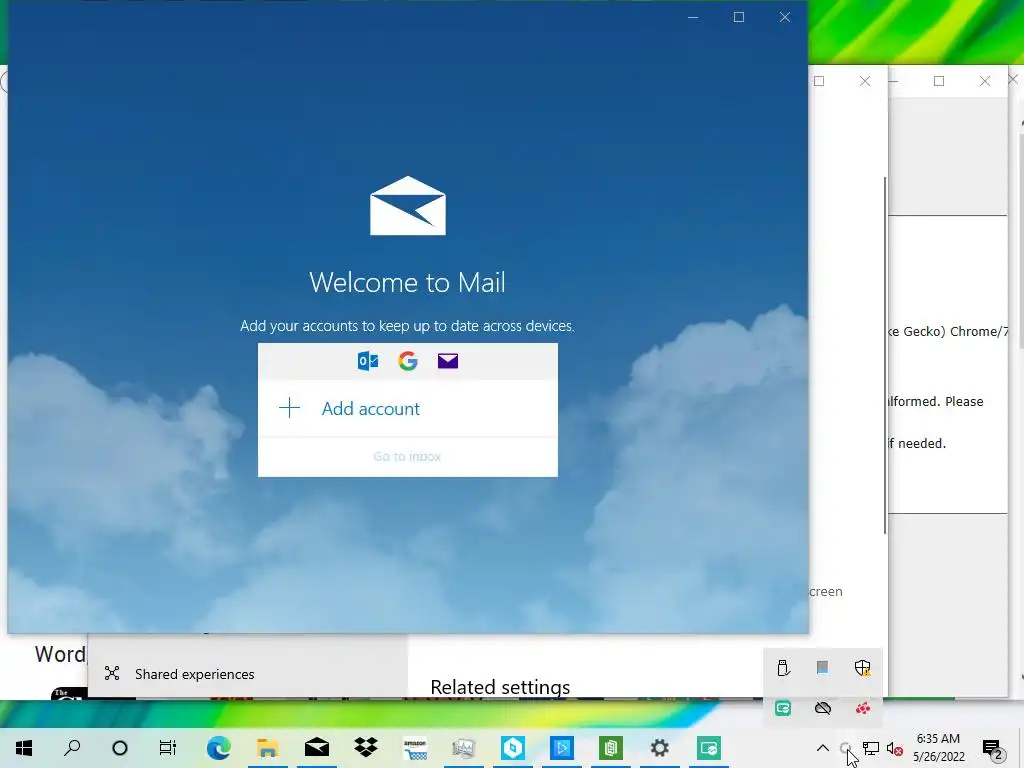Open the performance monitor taskbar icon
1024x768 pixels.
coord(464,748)
